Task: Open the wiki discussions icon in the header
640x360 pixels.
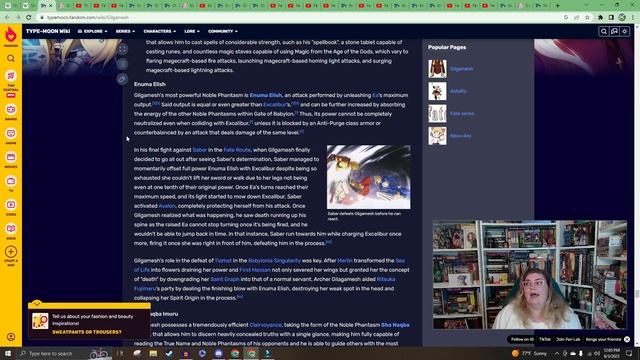Action: tap(614, 31)
